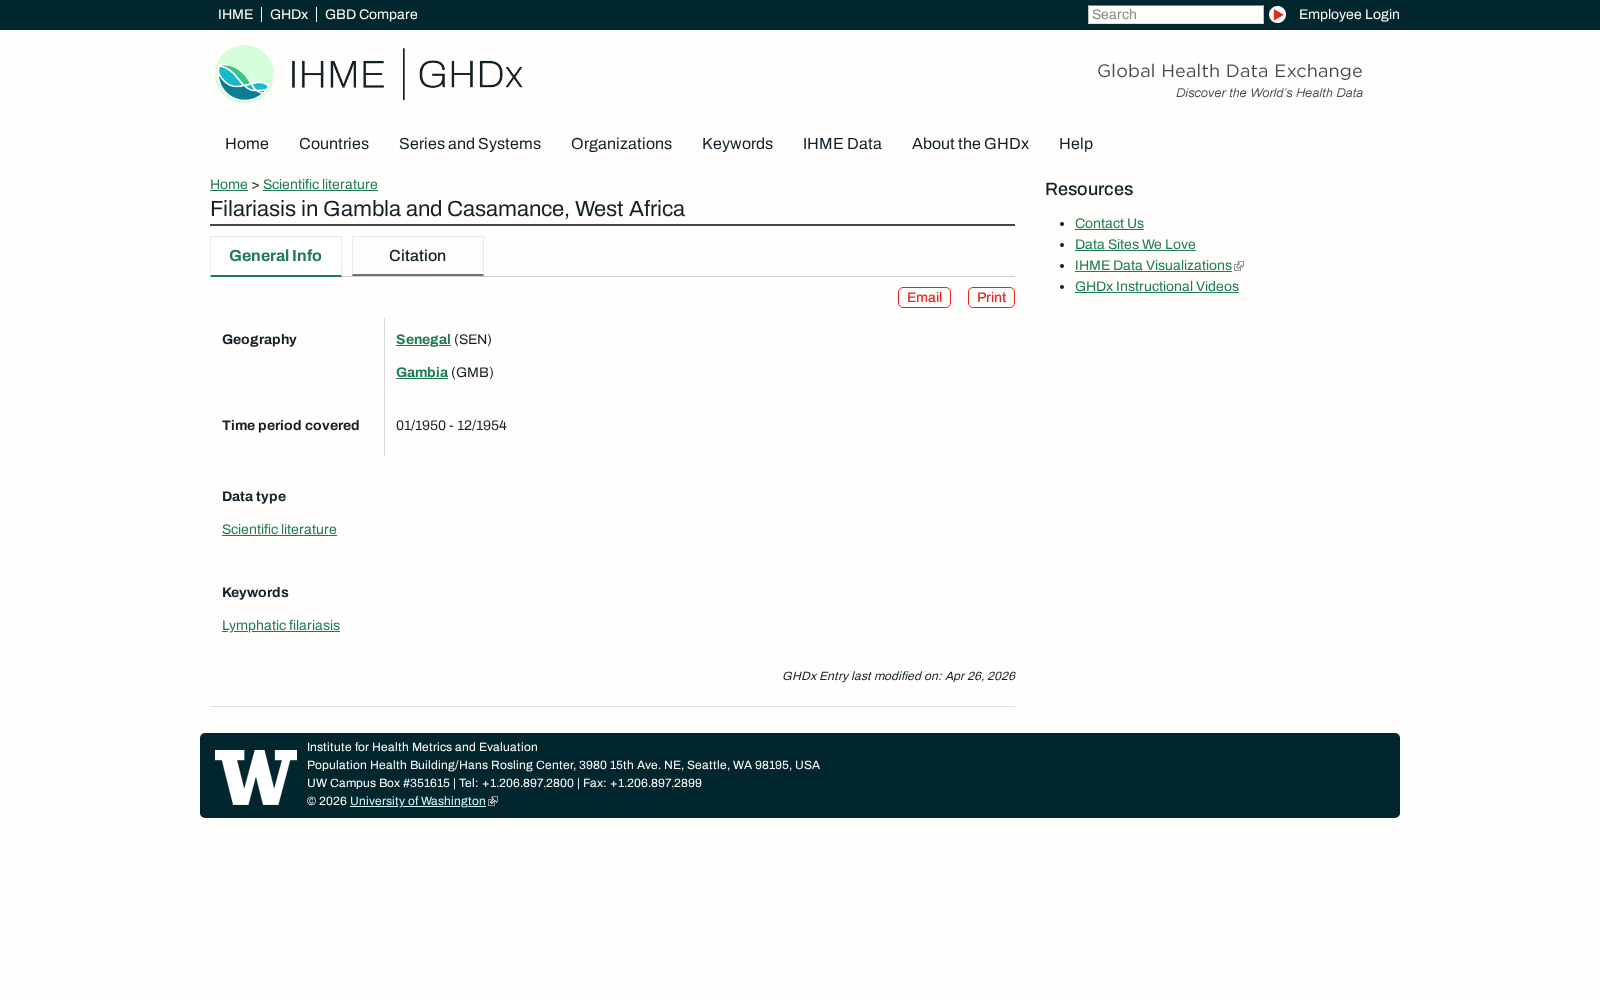Open Lymphatic filariasis keyword link
This screenshot has width=1600, height=1000.
coord(281,625)
